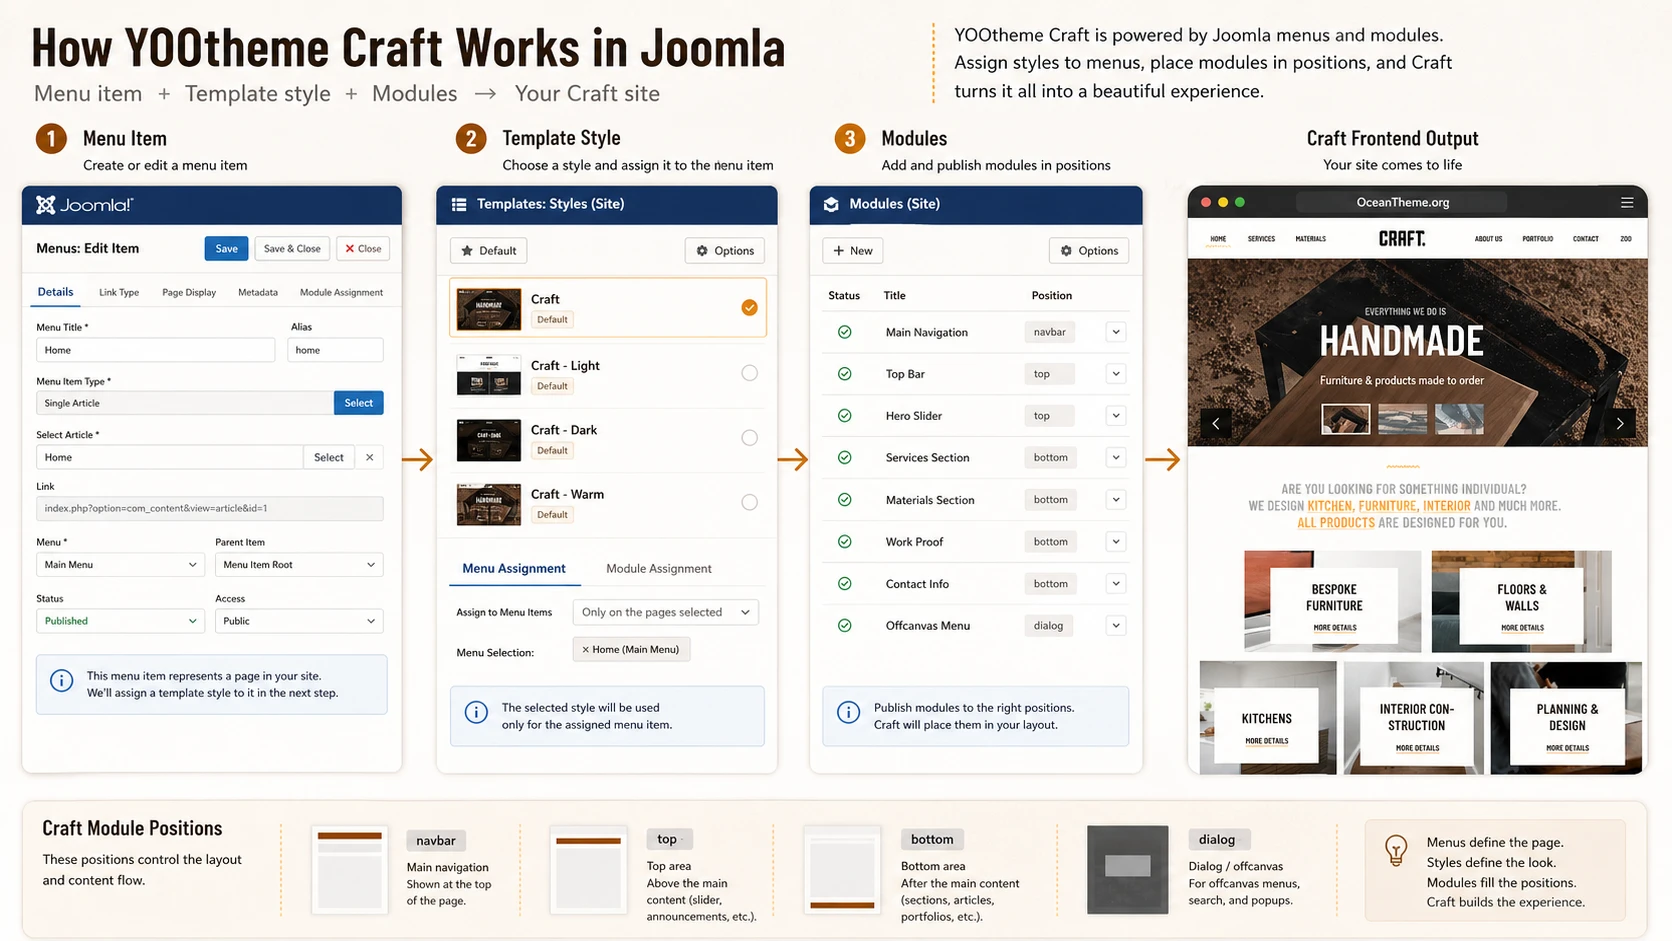Screen dimensions: 1672x941
Task: Open the Module Assignment tab in Menus Edit Item
Action: click(x=341, y=293)
